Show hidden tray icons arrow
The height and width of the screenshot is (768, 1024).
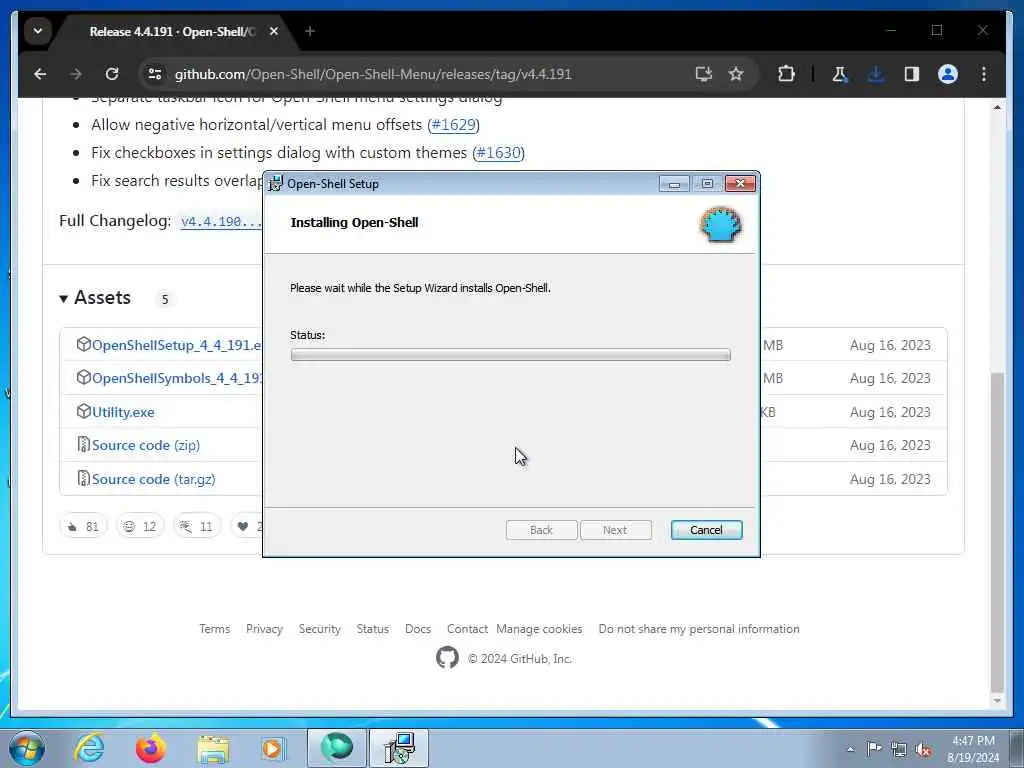tap(850, 749)
